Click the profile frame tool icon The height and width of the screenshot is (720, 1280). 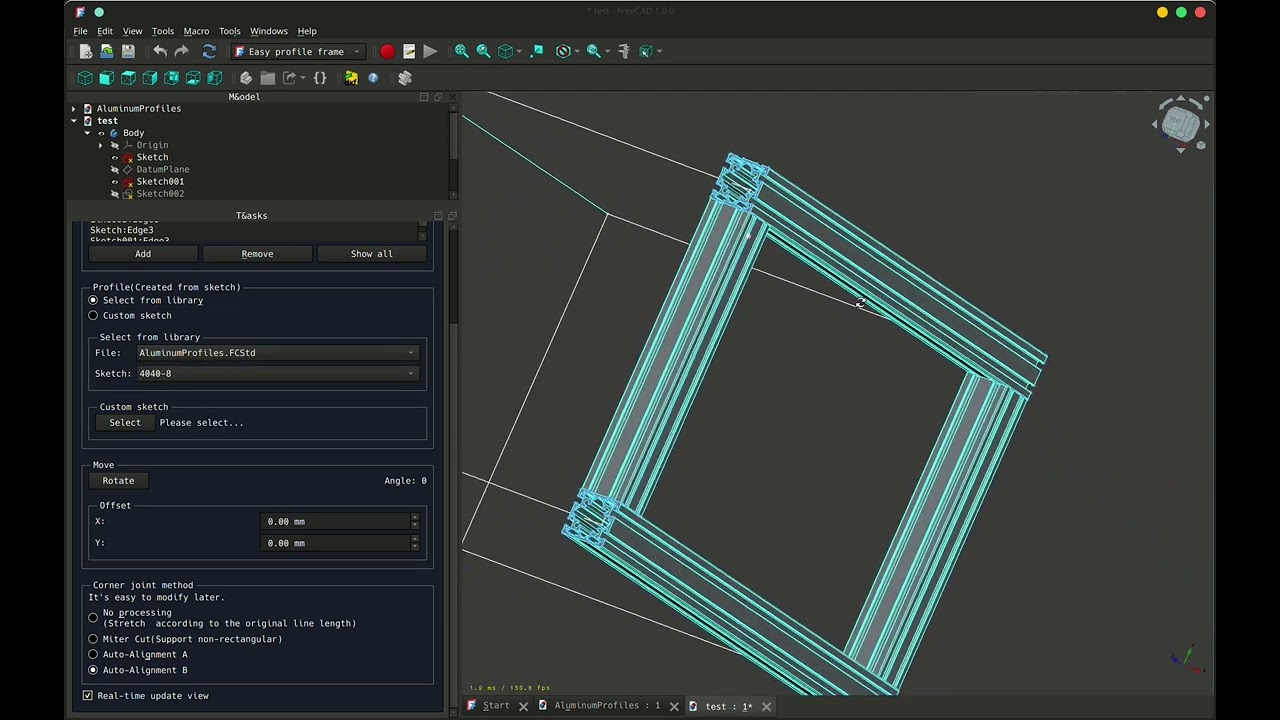tap(405, 78)
